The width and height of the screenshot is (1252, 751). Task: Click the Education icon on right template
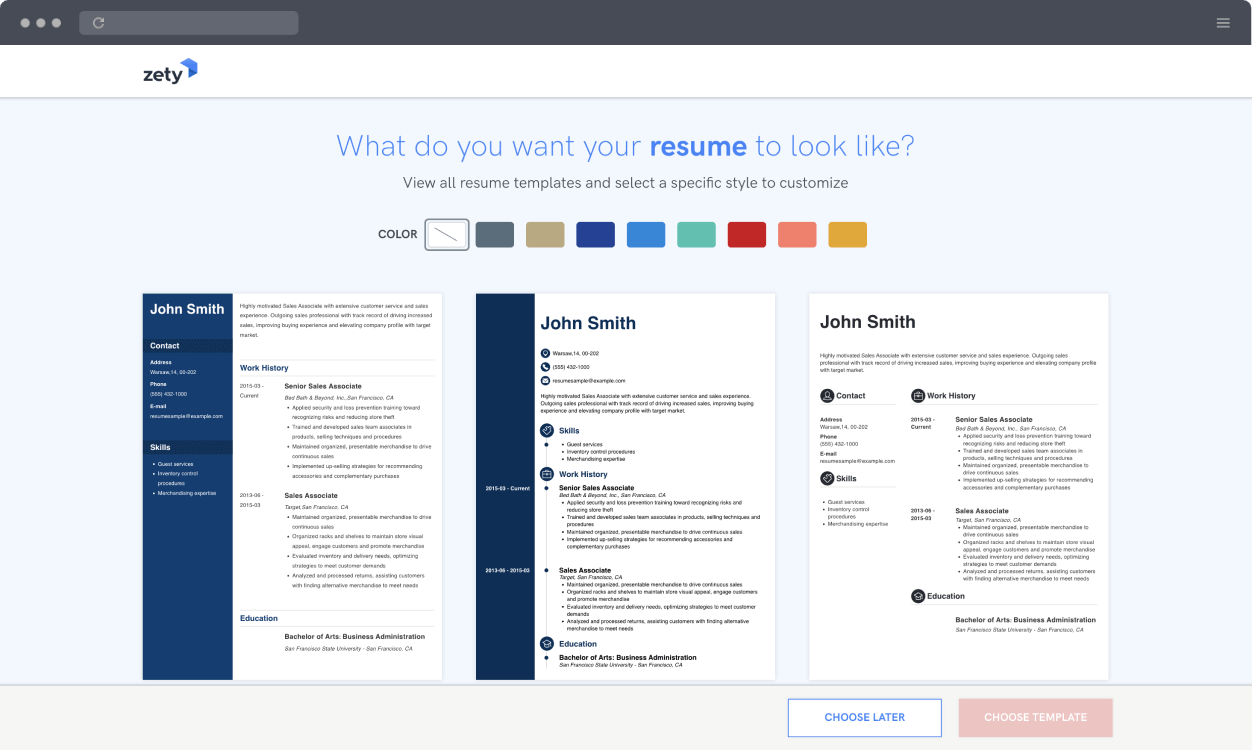click(917, 596)
